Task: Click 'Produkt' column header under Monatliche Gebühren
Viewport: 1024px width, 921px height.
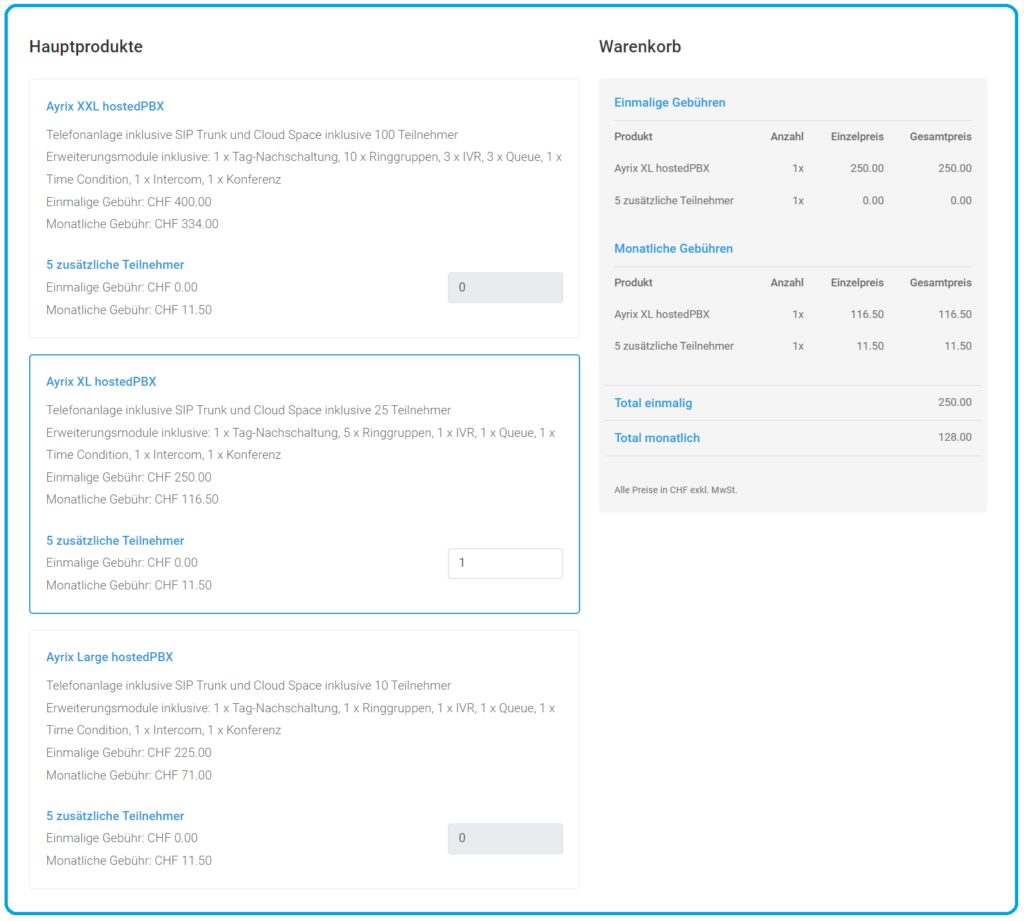Action: click(x=633, y=283)
